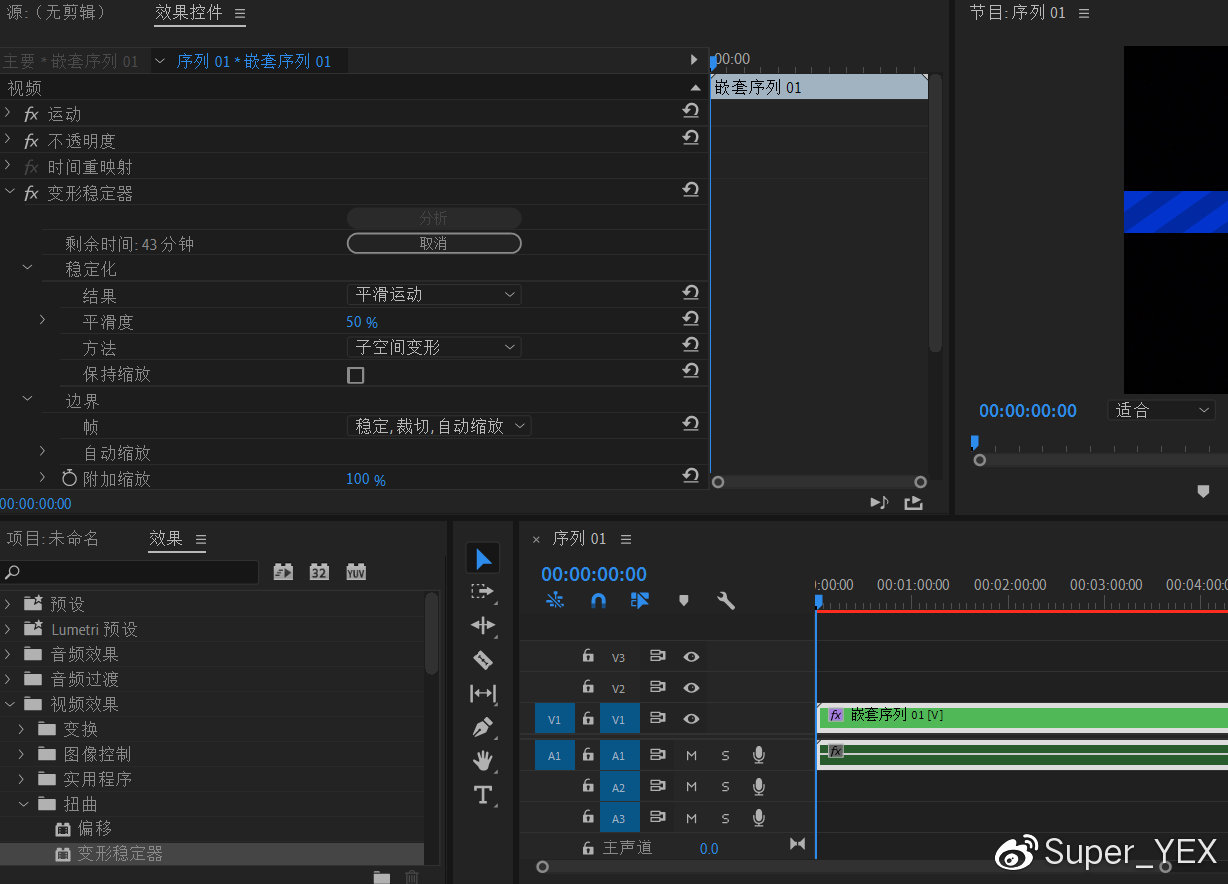Open timeline settings wrench icon
1228x884 pixels.
(x=727, y=601)
